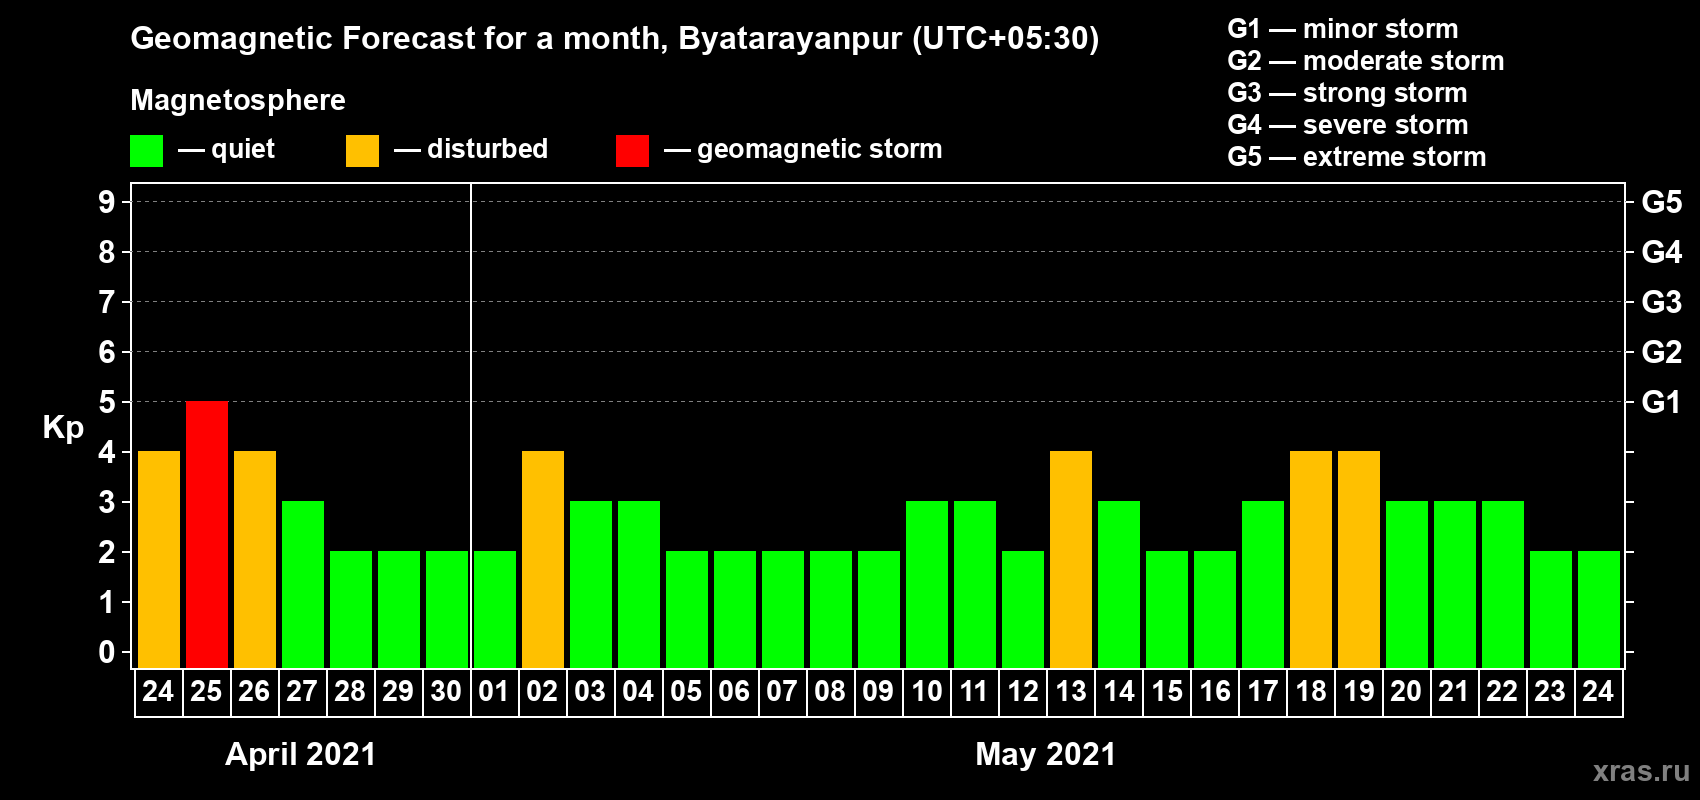
Task: Click the red geomagnetic storm legend swatch
Action: click(632, 151)
